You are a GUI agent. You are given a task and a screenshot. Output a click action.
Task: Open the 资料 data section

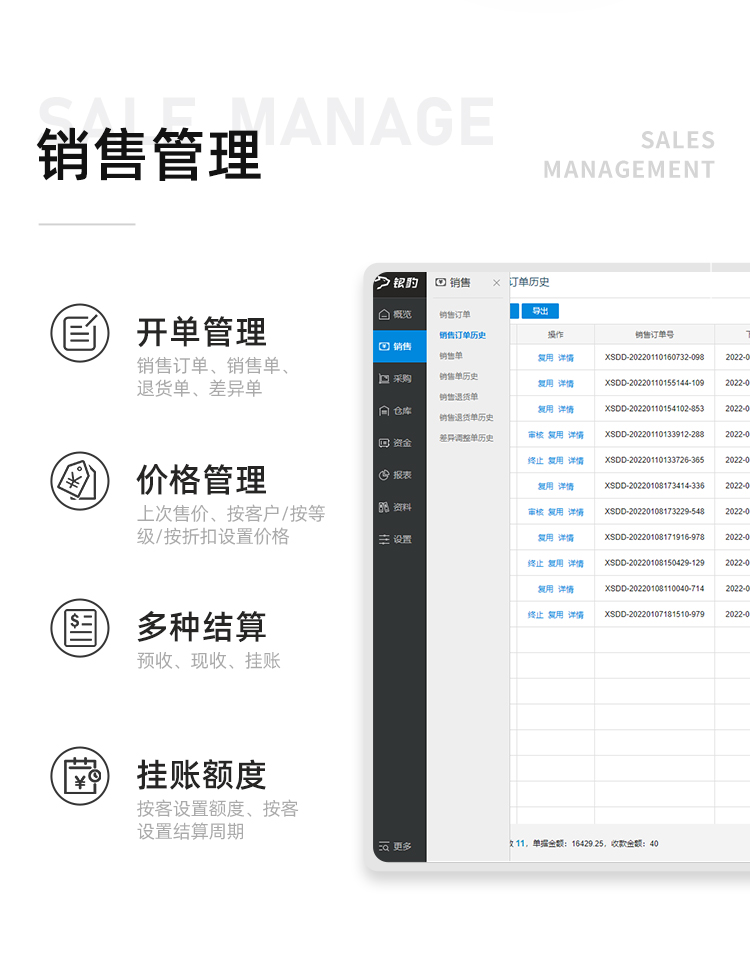tap(399, 507)
